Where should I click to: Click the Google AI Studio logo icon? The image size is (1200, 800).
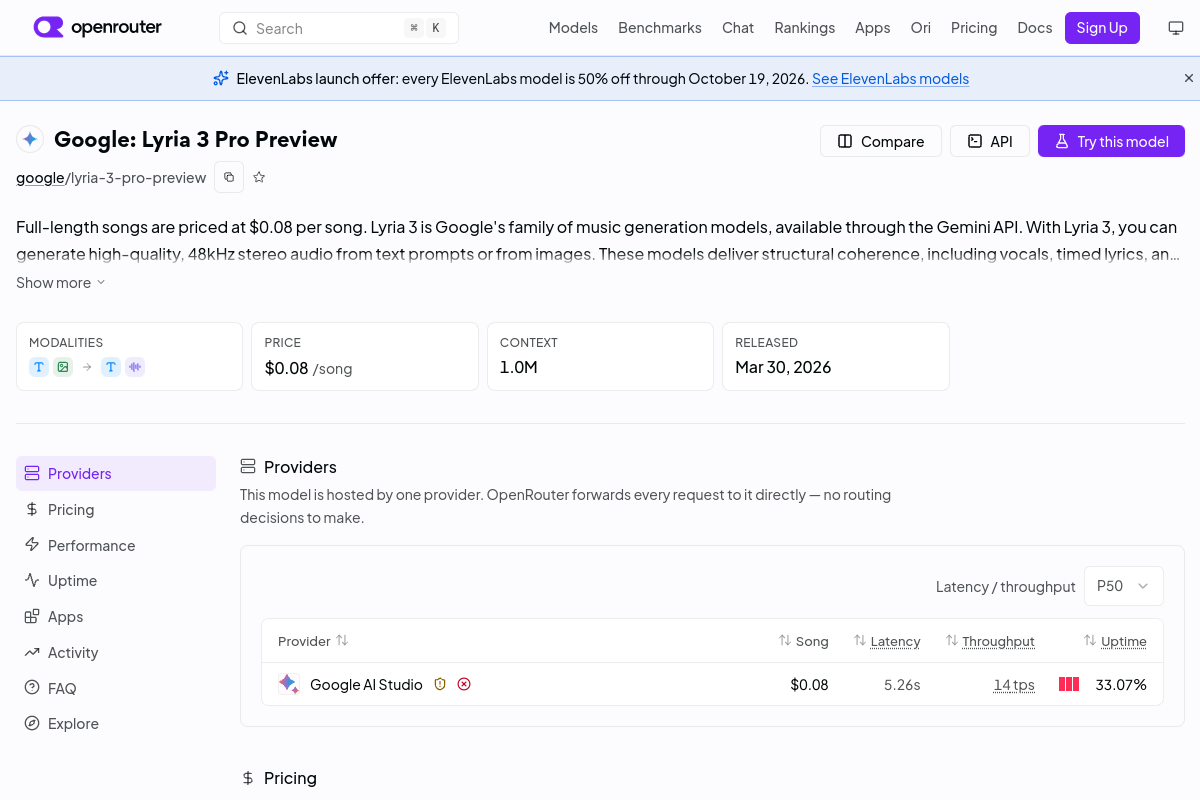click(288, 684)
